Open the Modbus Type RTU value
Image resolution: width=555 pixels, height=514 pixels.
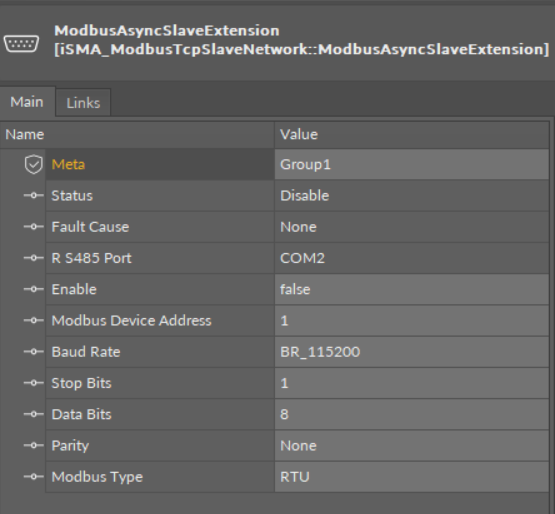coord(412,476)
